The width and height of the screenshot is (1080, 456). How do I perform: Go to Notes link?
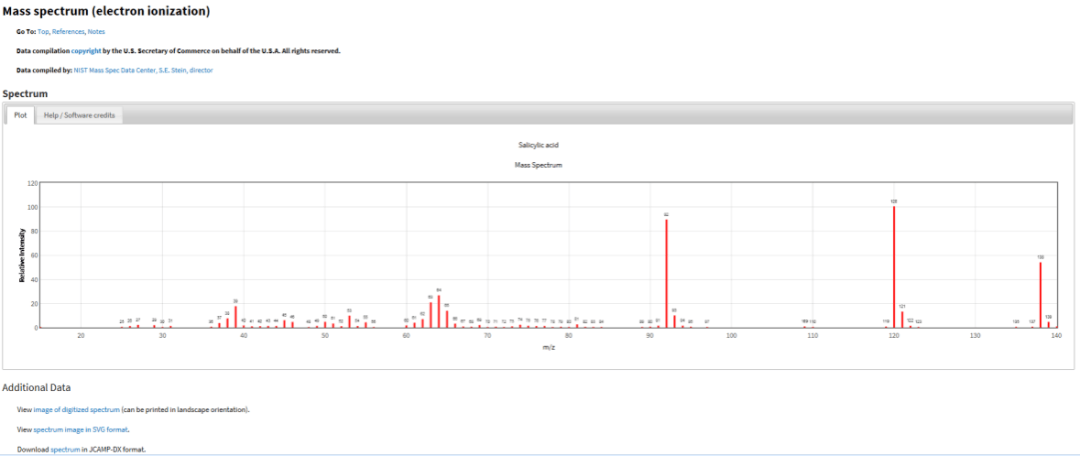96,32
